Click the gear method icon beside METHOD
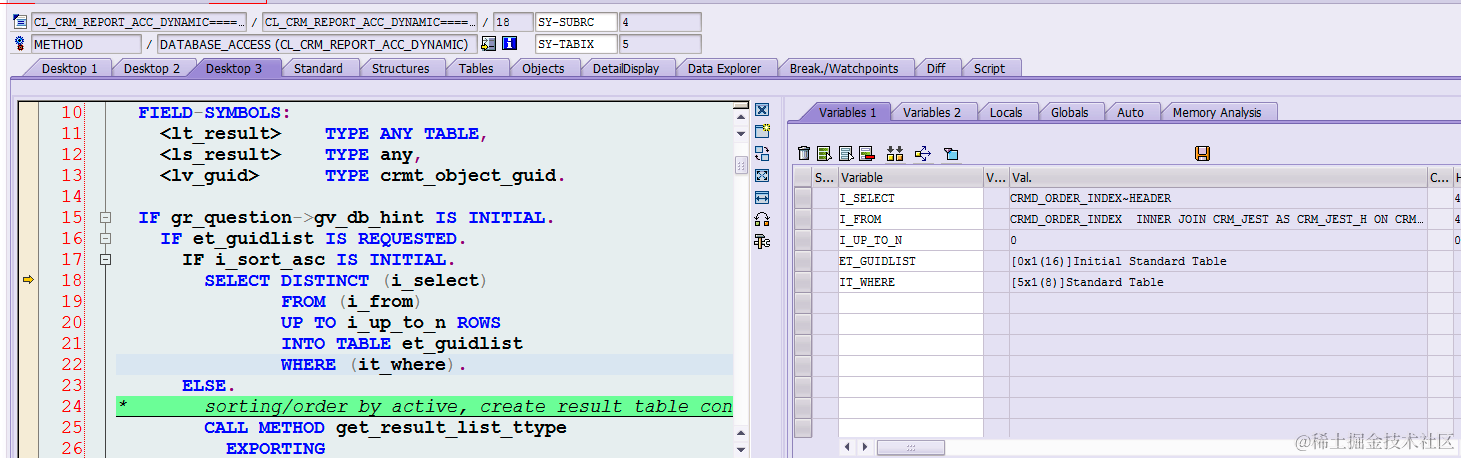This screenshot has height=458, width=1461. coord(21,44)
